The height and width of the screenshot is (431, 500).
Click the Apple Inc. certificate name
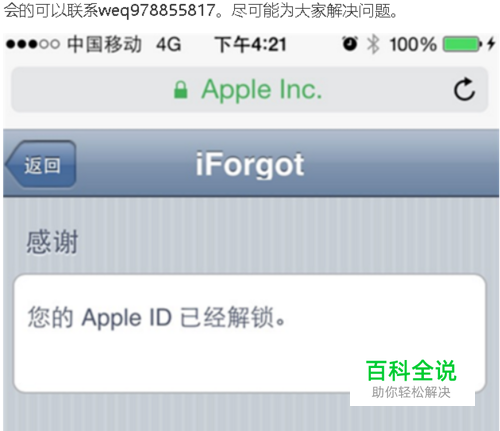[262, 90]
